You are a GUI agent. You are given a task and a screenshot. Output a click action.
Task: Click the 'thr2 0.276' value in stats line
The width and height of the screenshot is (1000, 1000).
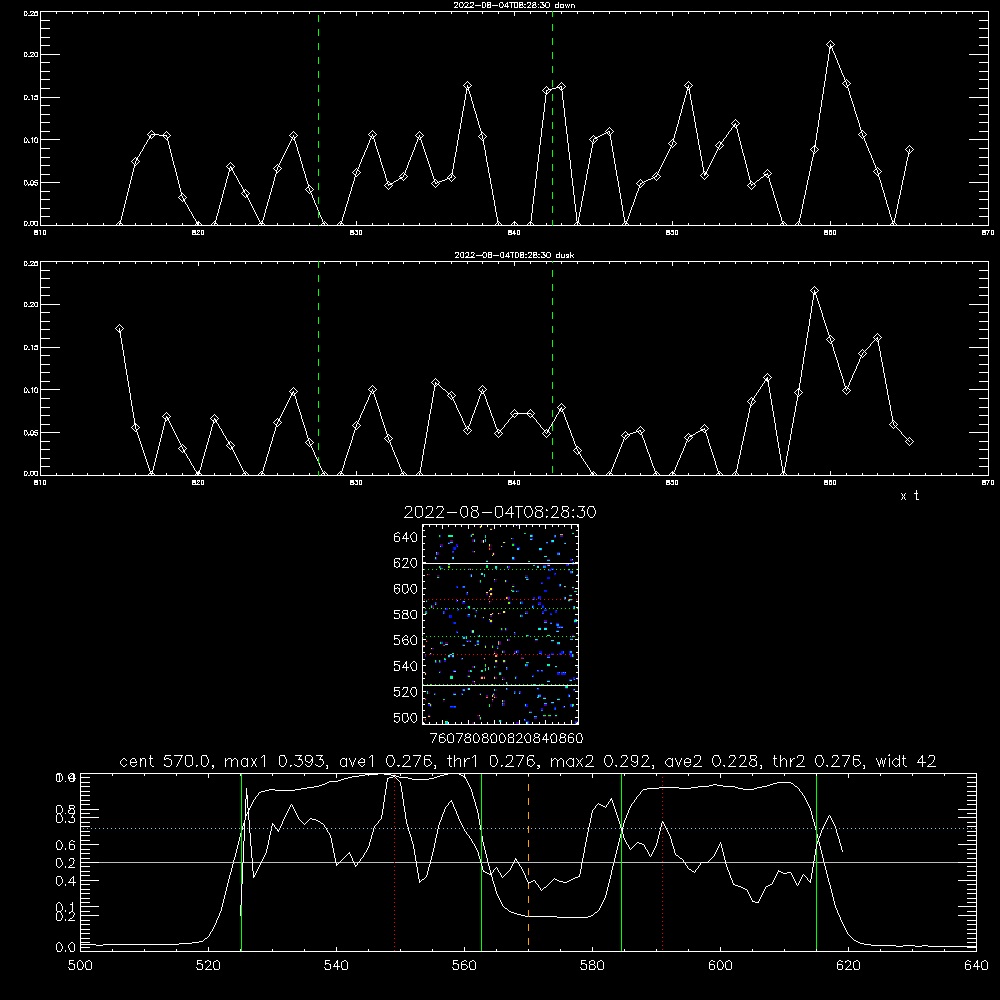[818, 761]
